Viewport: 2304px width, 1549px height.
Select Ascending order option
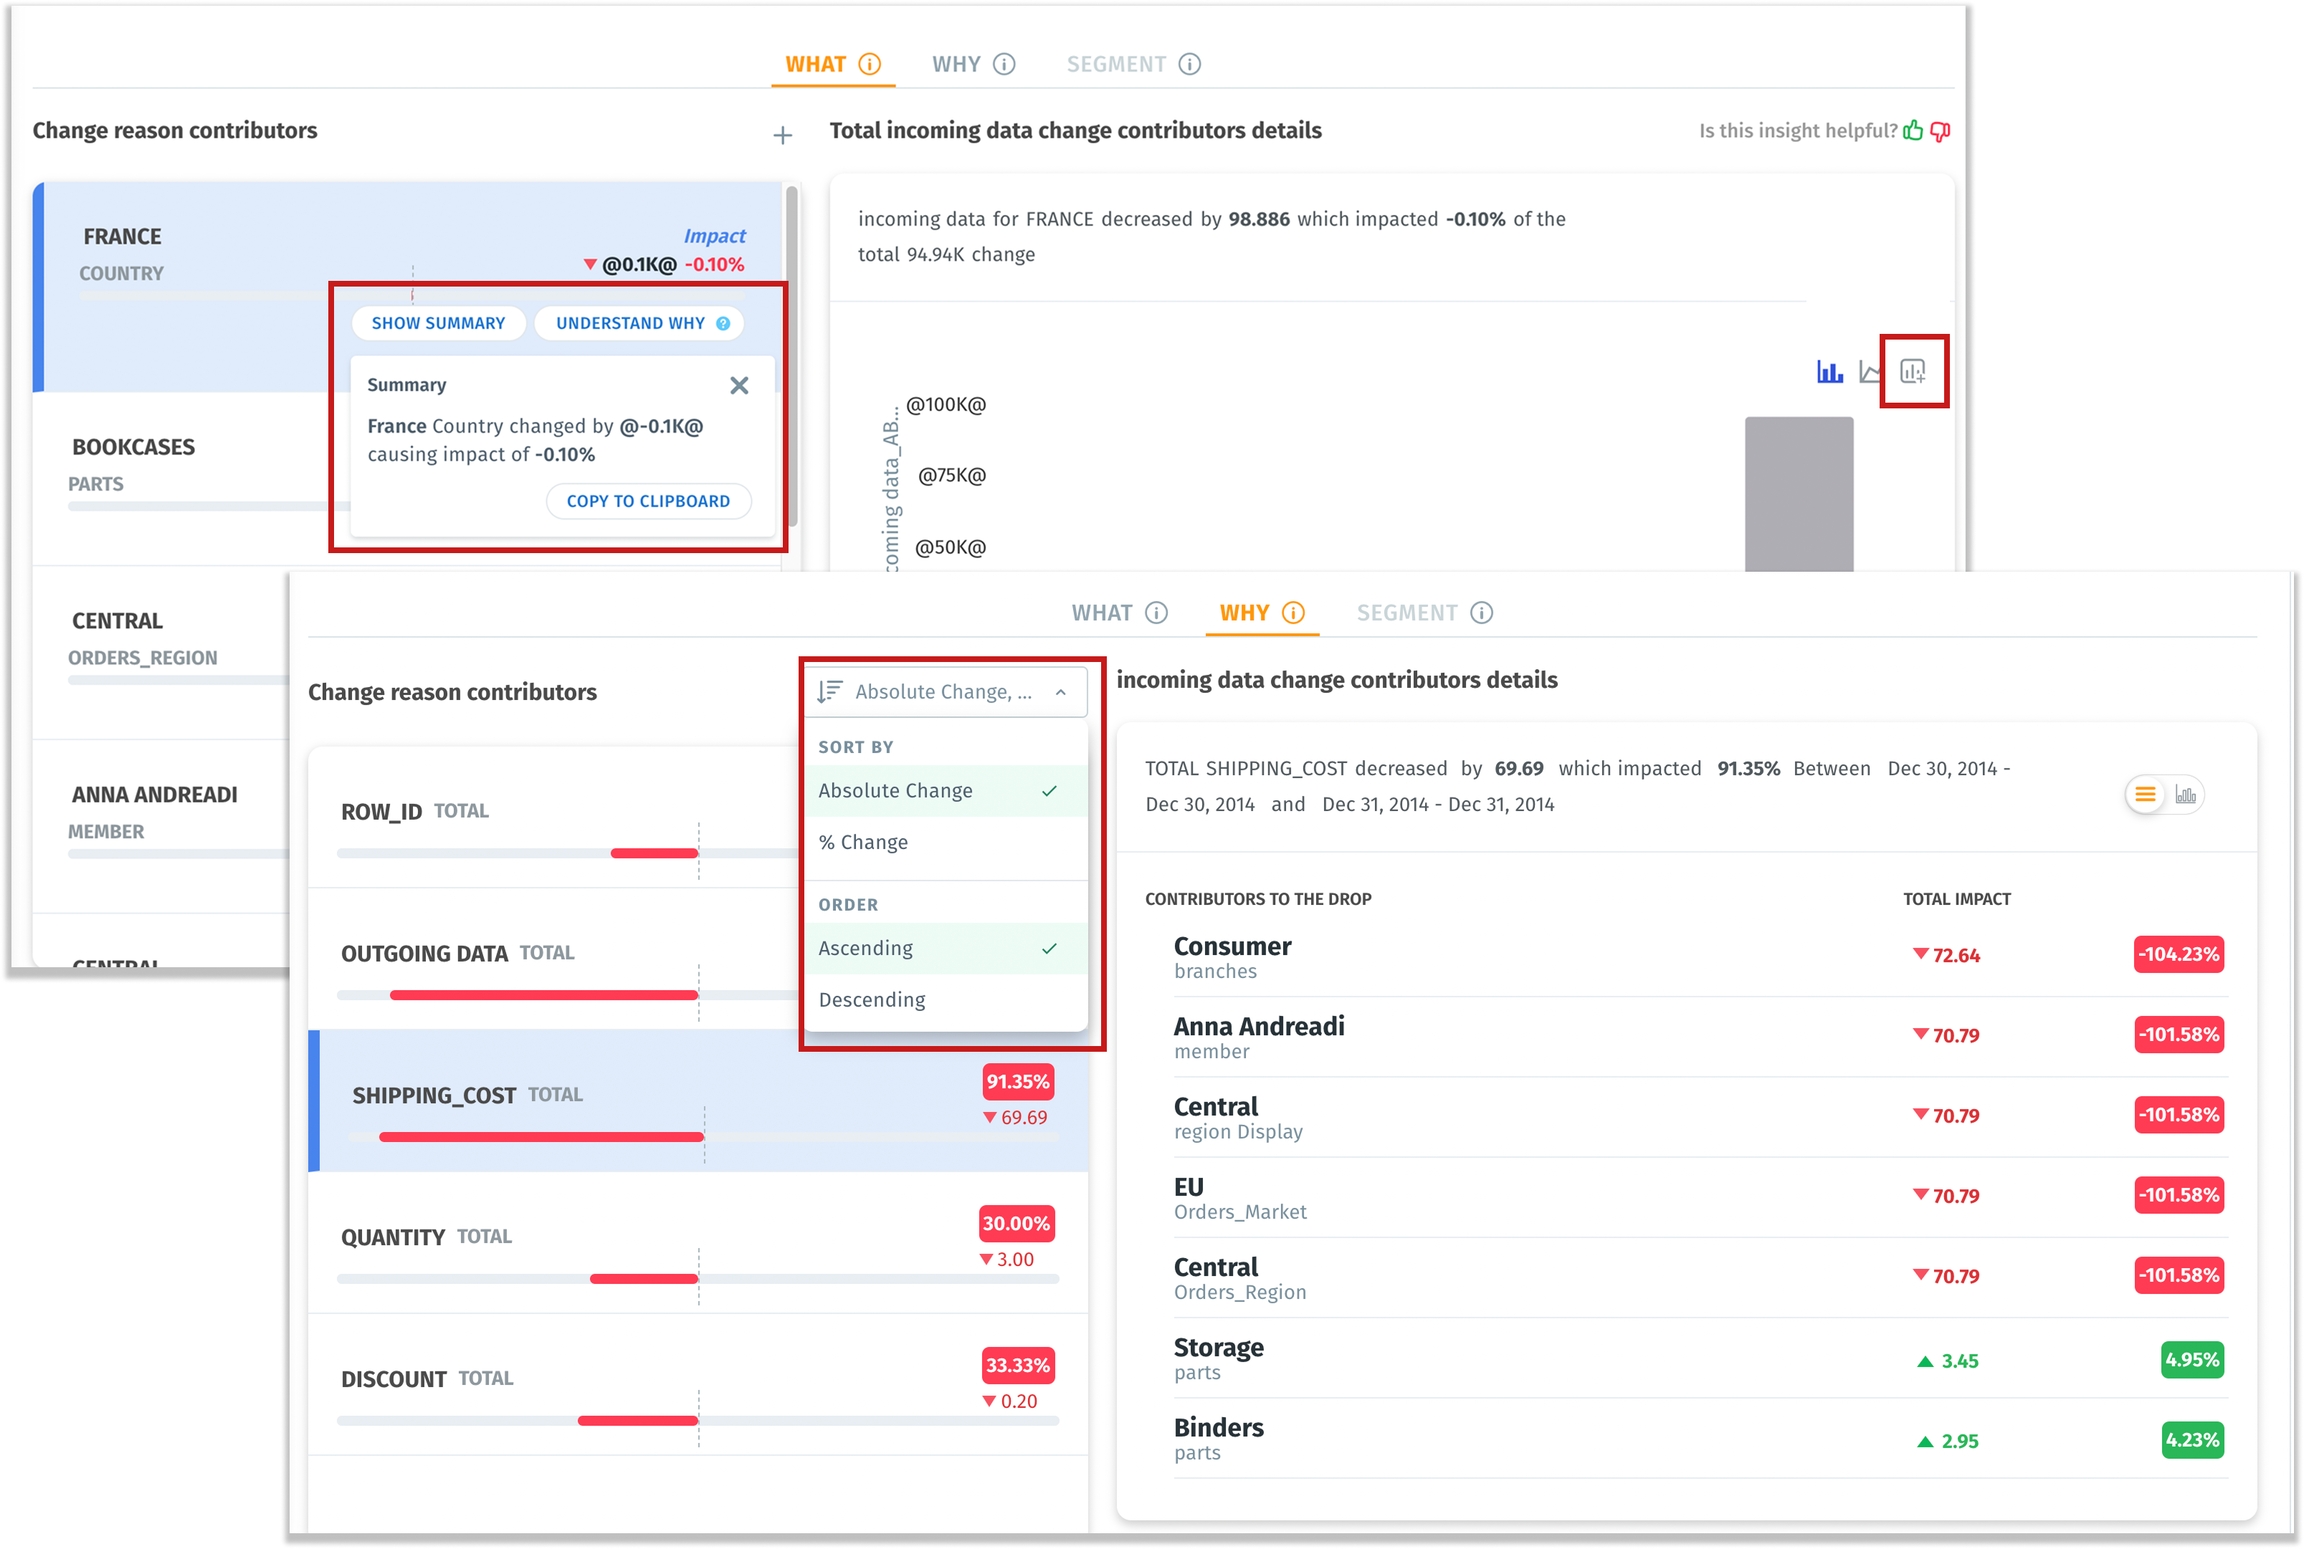pos(865,948)
